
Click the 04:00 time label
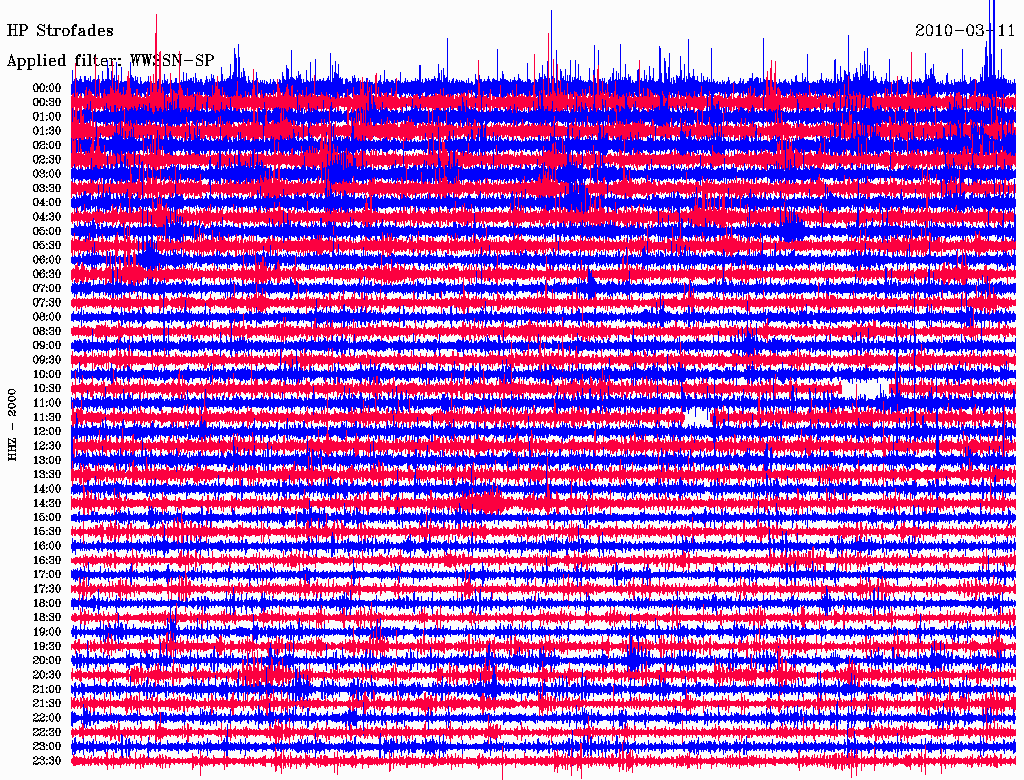[47, 203]
